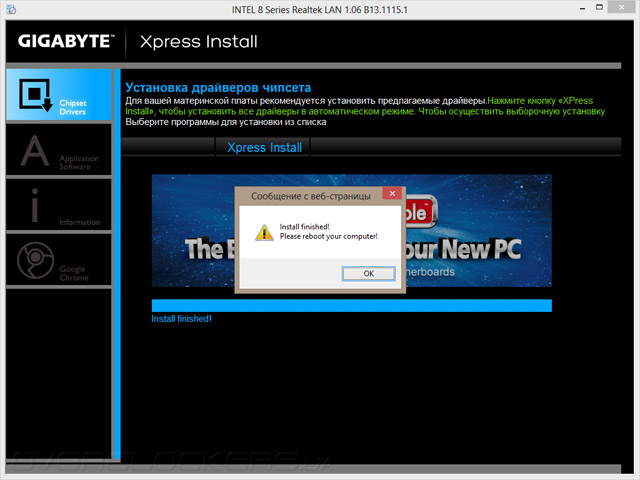This screenshot has height=480, width=640.
Task: Click the 'Xpress Install' header title
Action: pos(199,42)
